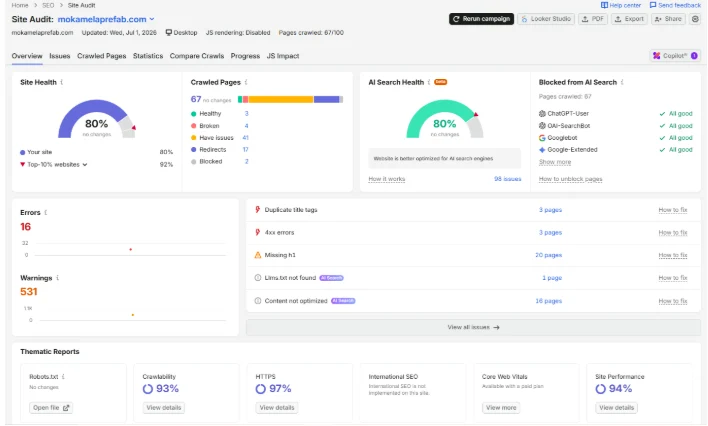Viewport: 708px width, 426px height.
Task: Click the OAI-SearchBot icon
Action: [x=542, y=126]
